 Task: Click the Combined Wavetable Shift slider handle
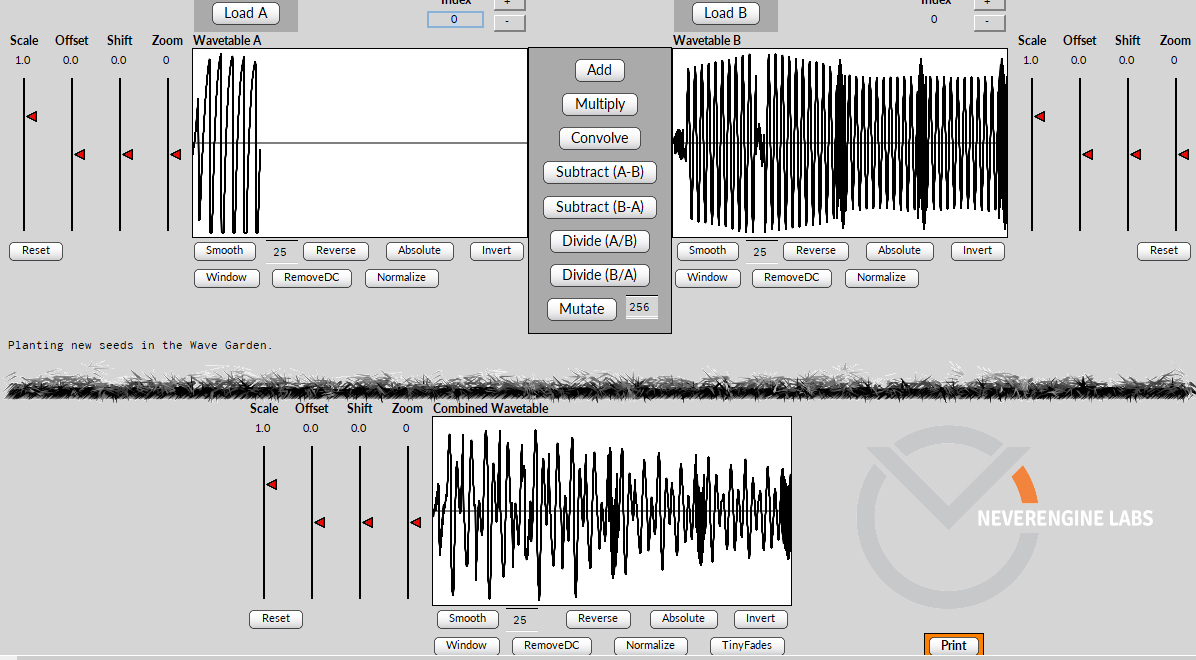(x=368, y=523)
